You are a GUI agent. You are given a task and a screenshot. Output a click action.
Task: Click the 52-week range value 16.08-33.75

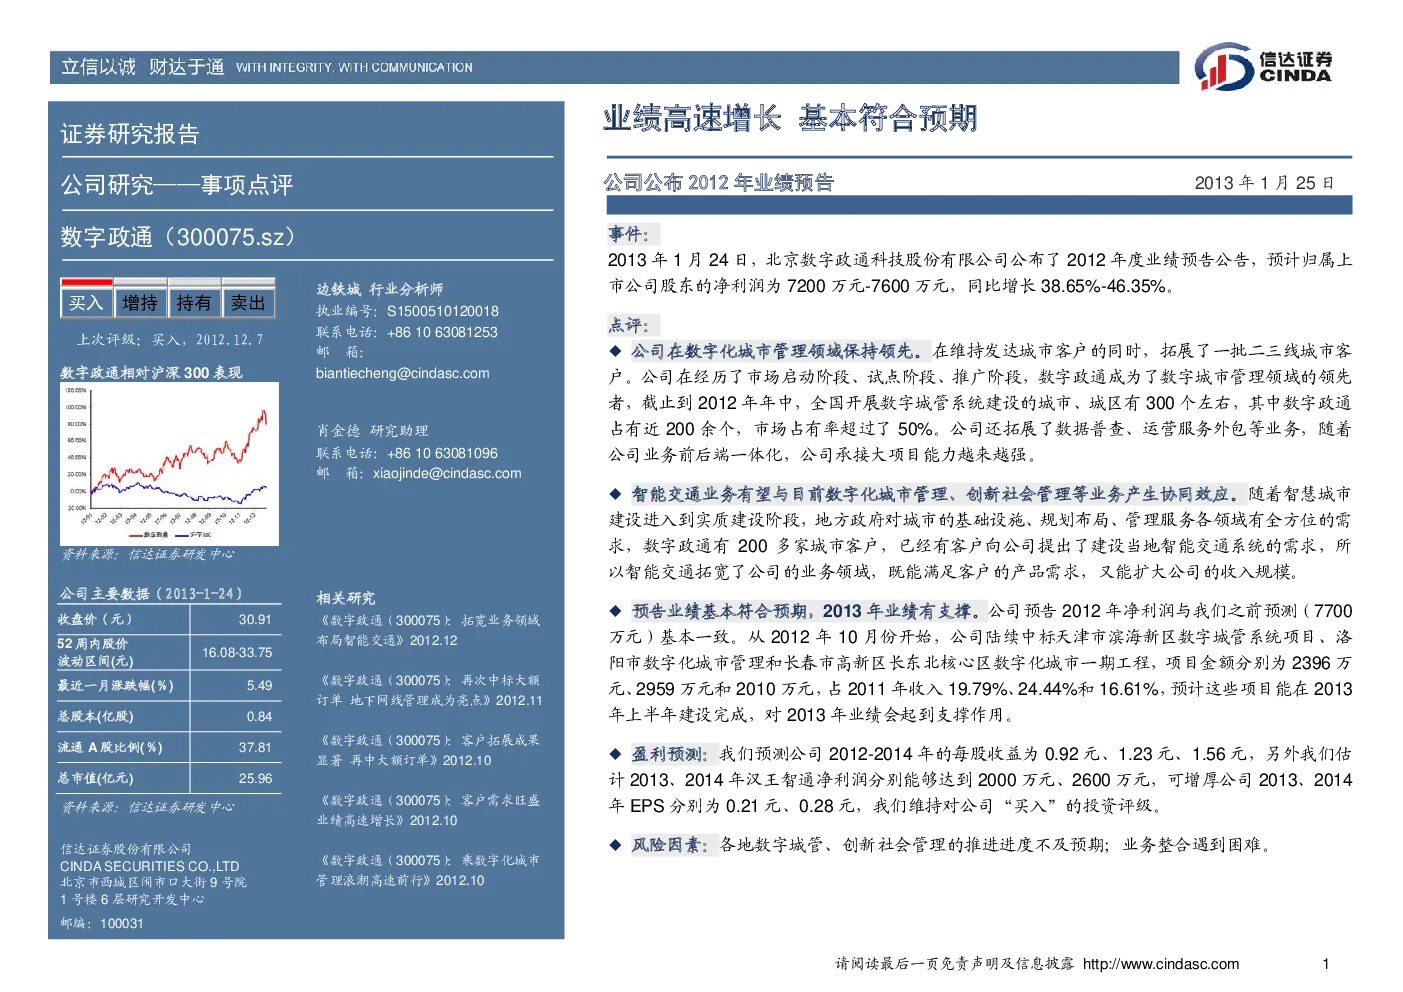pos(237,652)
